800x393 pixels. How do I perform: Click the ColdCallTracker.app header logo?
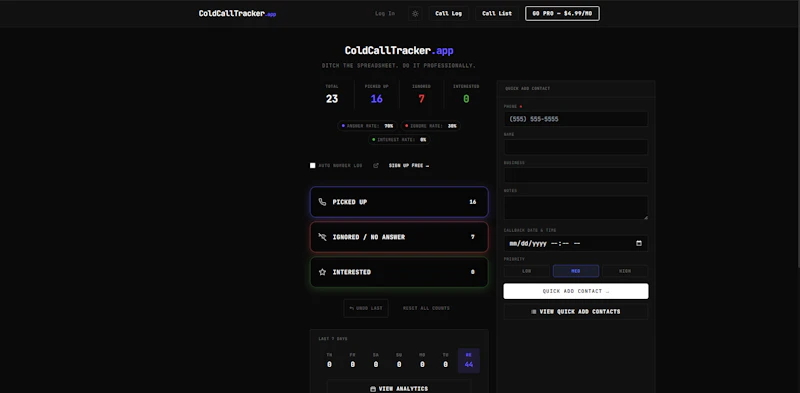tap(237, 14)
